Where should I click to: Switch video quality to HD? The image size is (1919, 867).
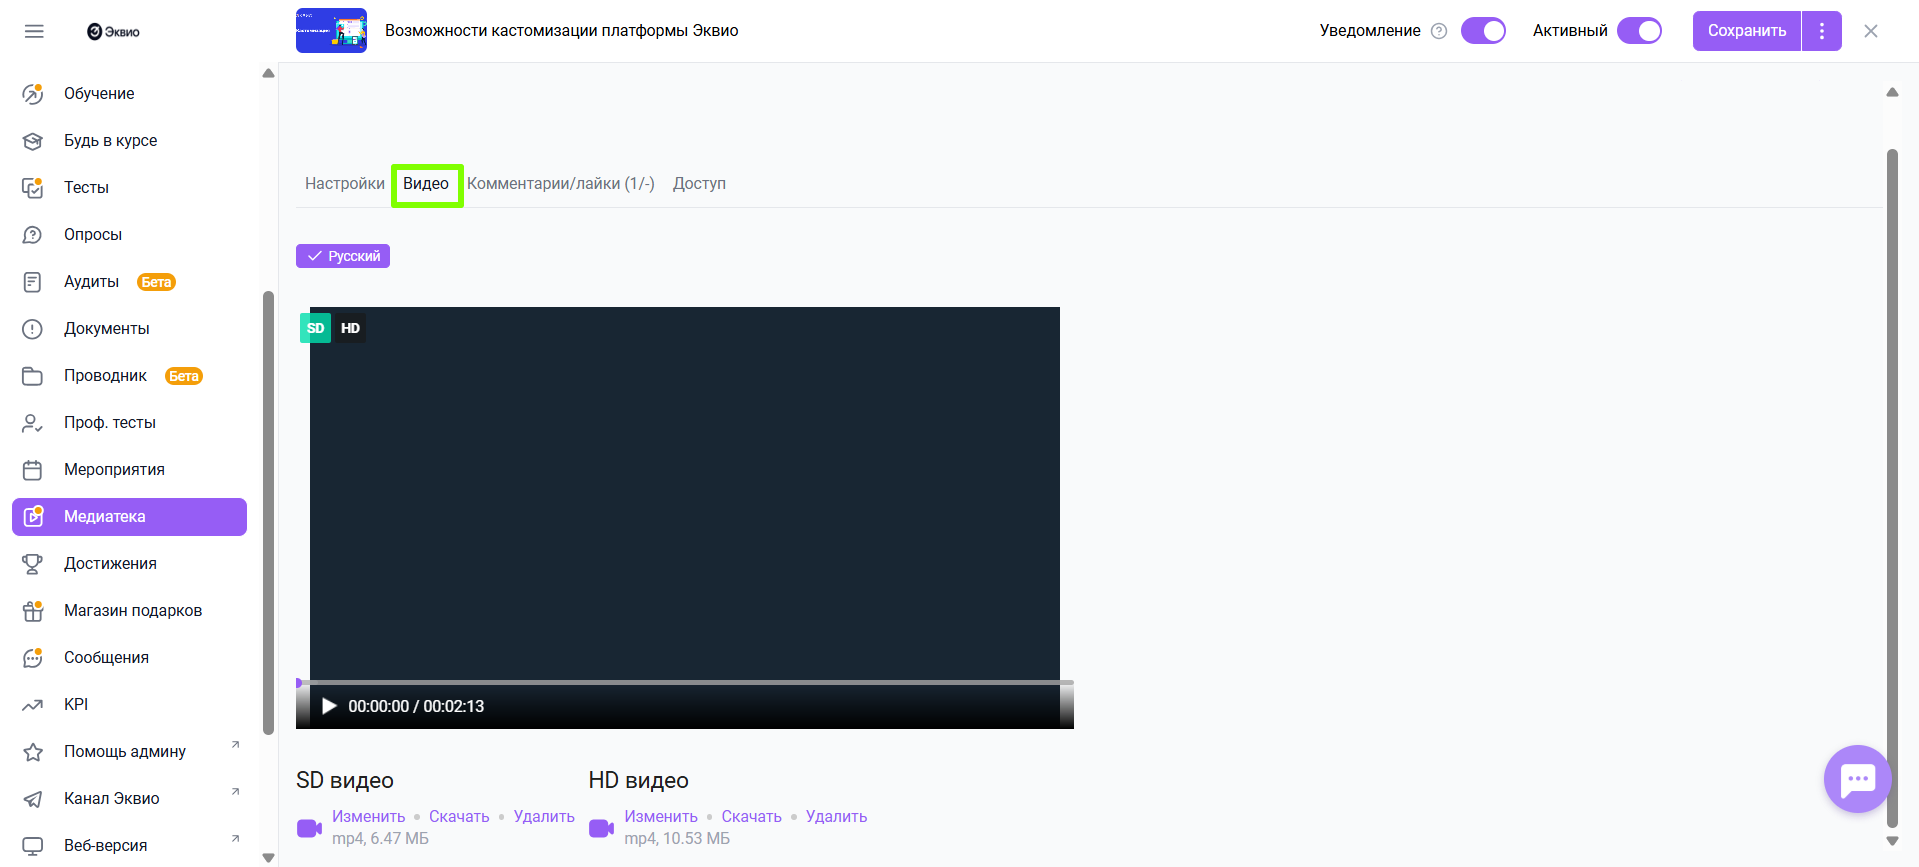pyautogui.click(x=350, y=328)
